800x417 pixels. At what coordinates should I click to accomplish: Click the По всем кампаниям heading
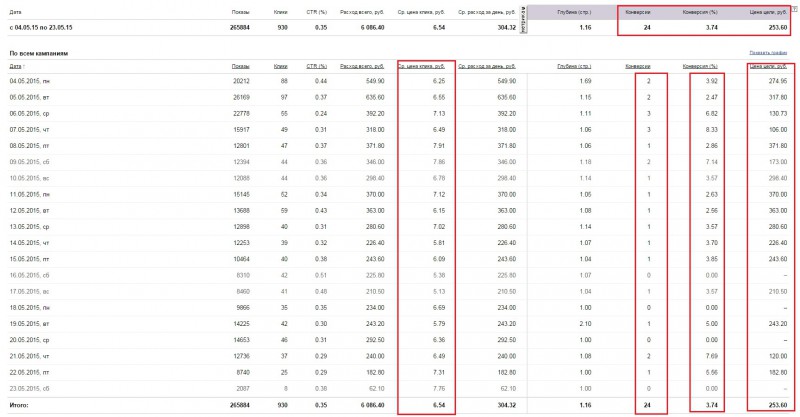(38, 53)
